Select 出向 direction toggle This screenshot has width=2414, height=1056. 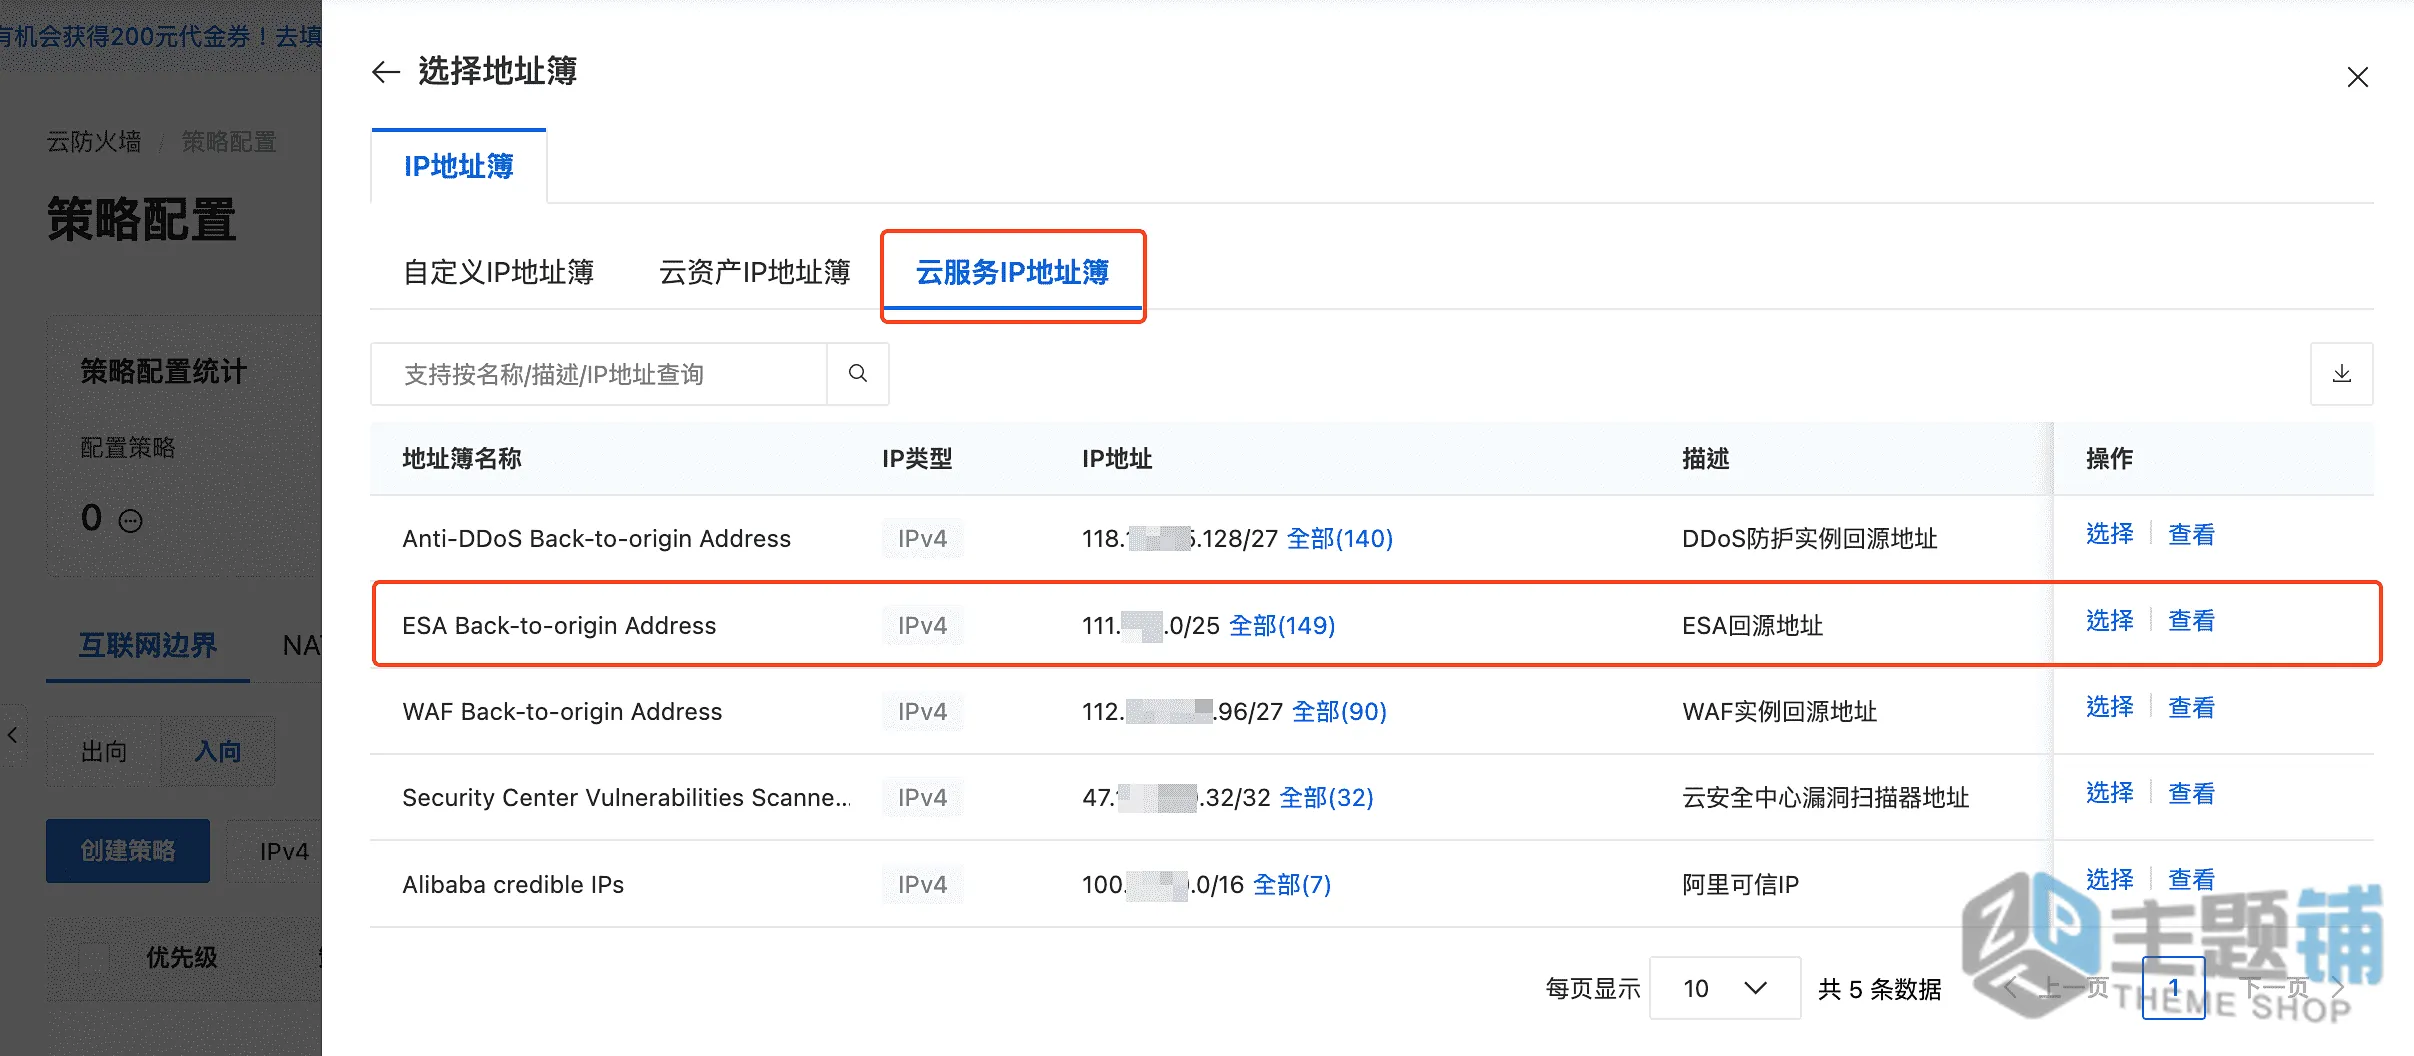click(104, 751)
